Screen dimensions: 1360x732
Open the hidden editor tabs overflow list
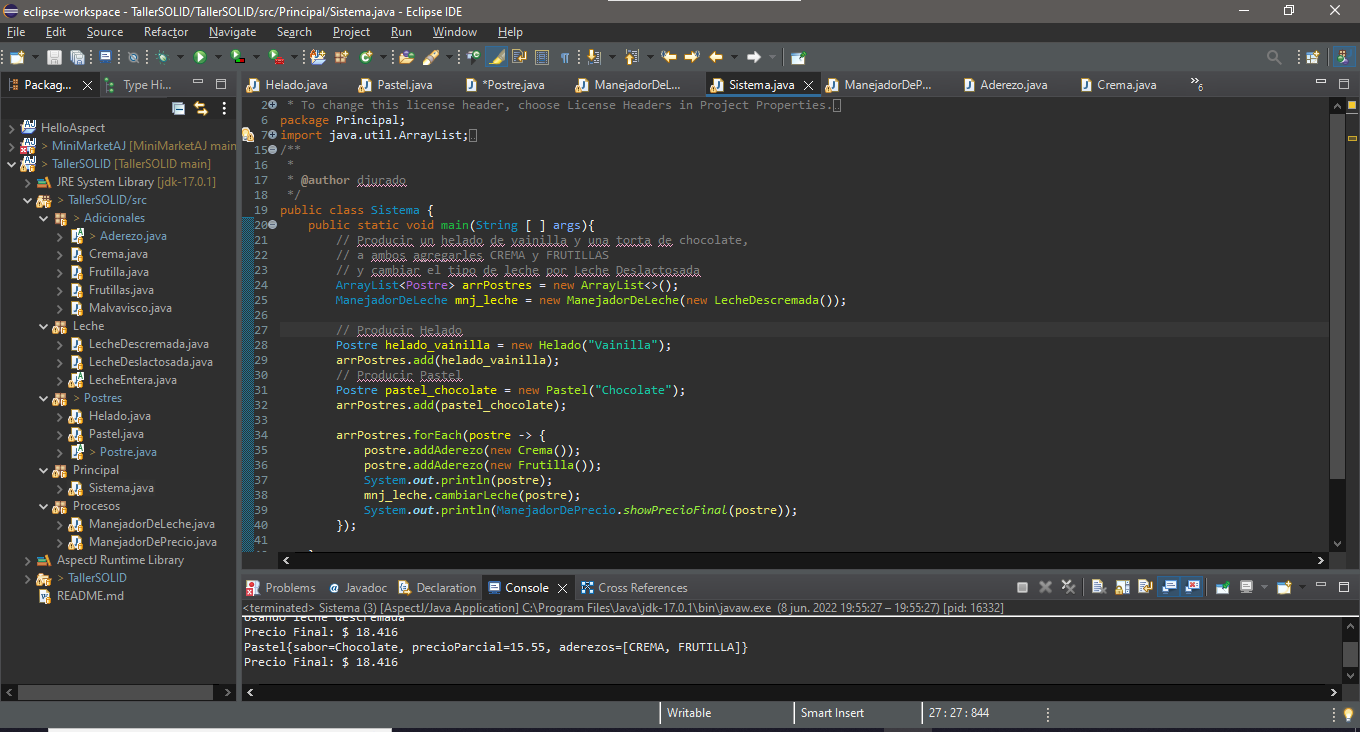click(x=1196, y=85)
